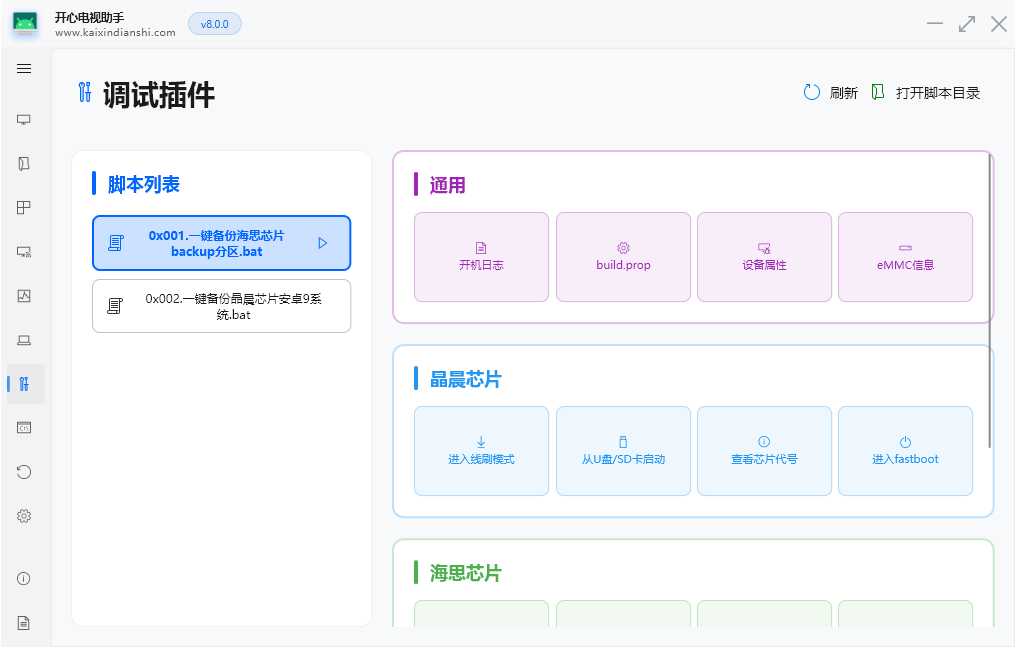
Task: Run the selected 0x001 backup script
Action: click(324, 242)
